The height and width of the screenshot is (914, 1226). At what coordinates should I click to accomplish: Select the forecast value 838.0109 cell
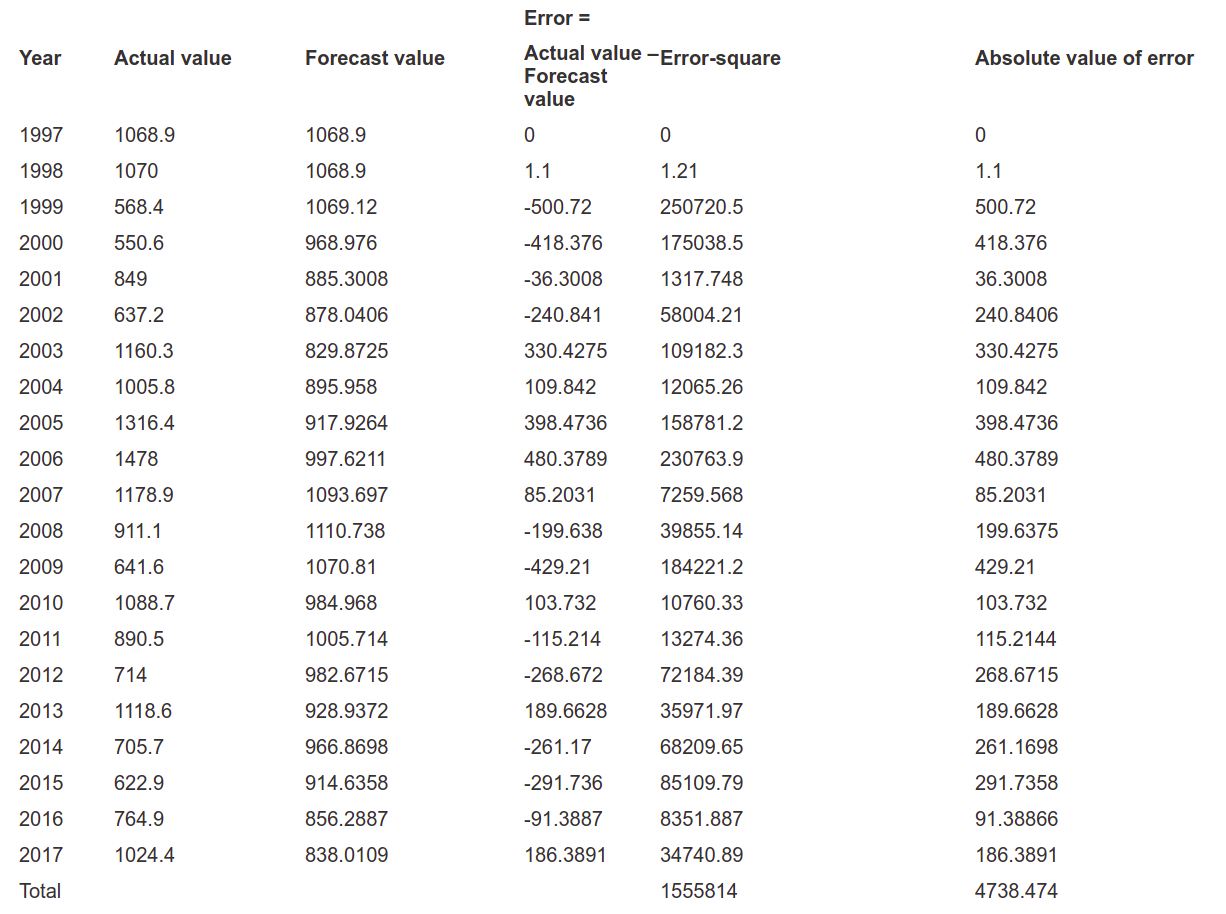(347, 855)
